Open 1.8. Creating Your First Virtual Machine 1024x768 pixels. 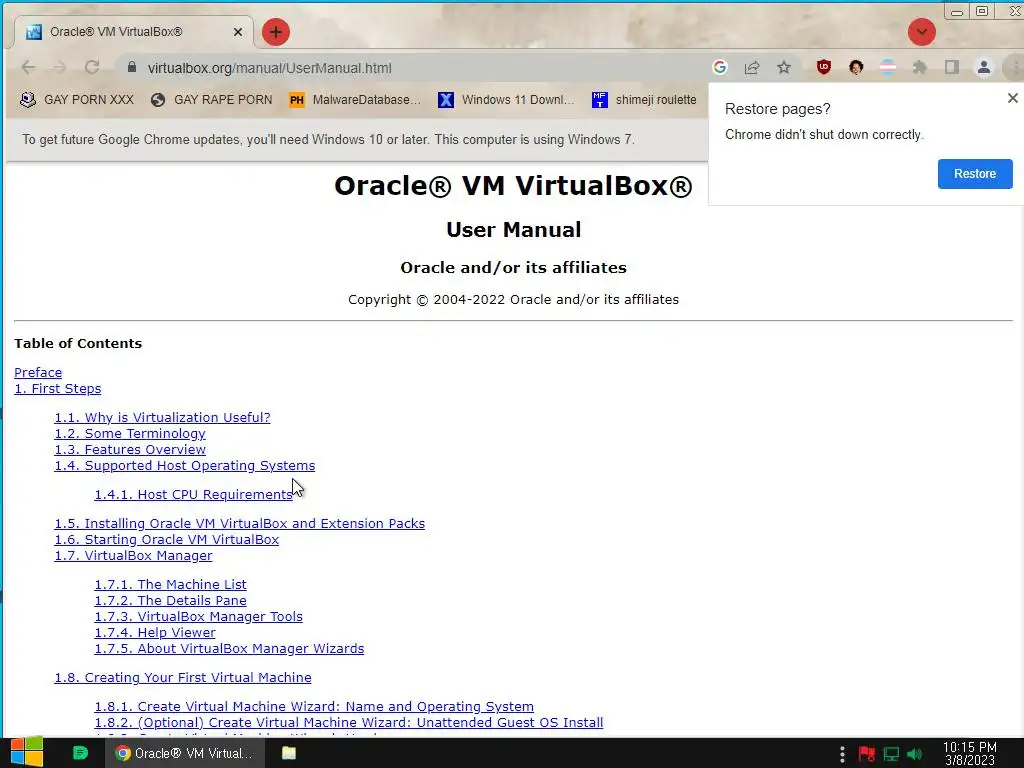tap(183, 677)
